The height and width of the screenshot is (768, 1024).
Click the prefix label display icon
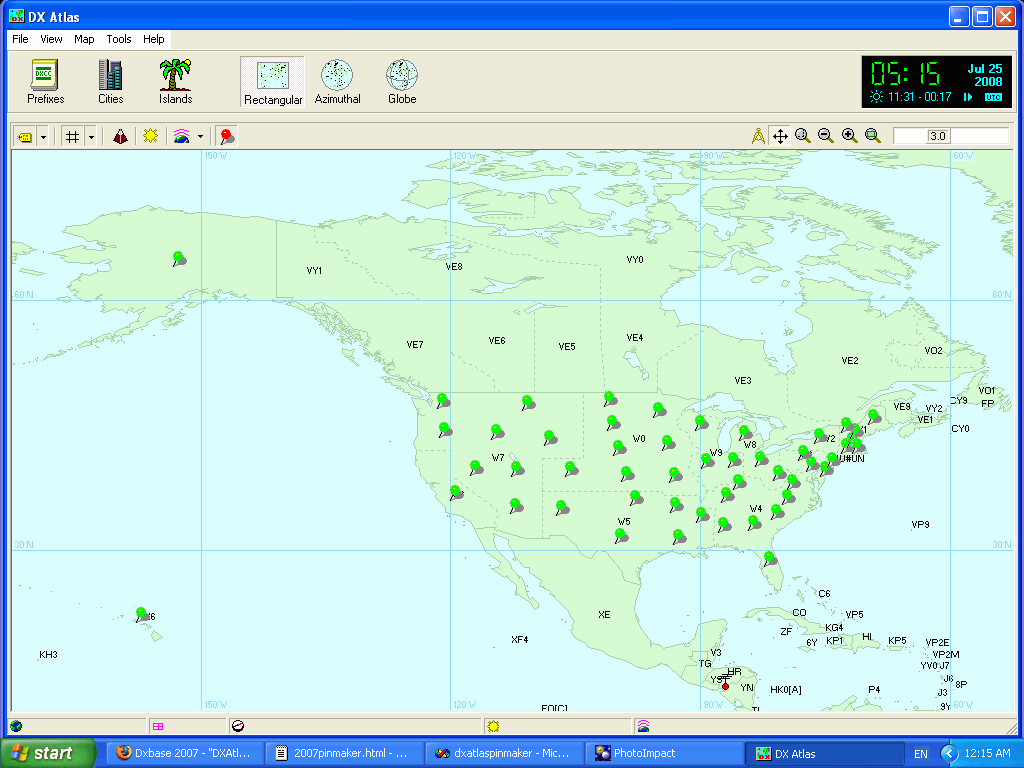click(x=26, y=136)
